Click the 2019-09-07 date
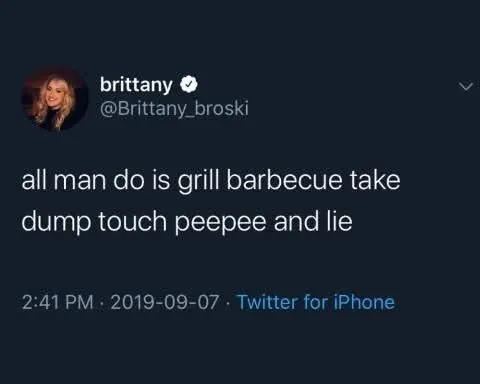 pos(165,302)
